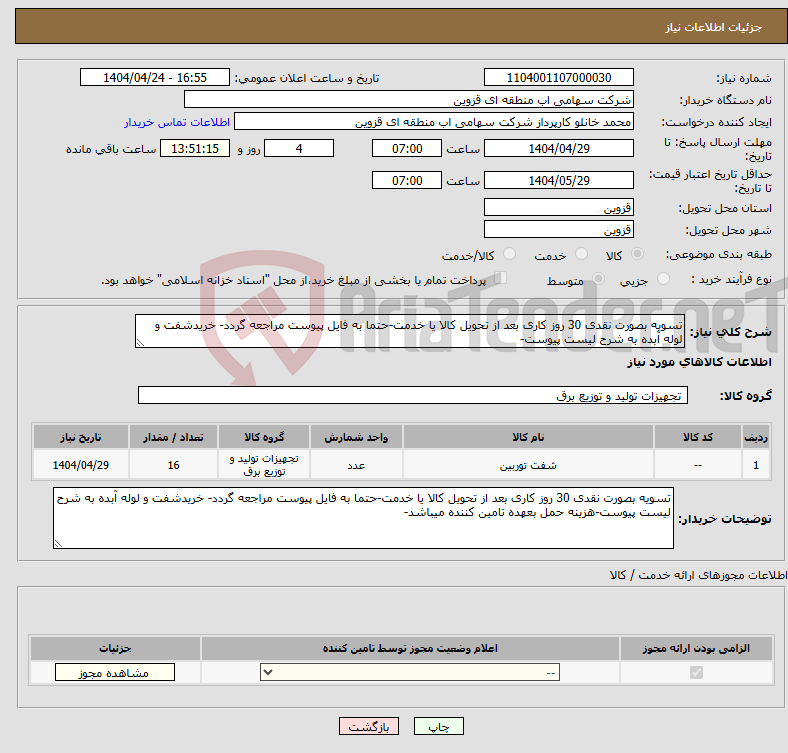Click the ردیف column header
Screen dimensions: 788x753
pyautogui.click(x=756, y=437)
